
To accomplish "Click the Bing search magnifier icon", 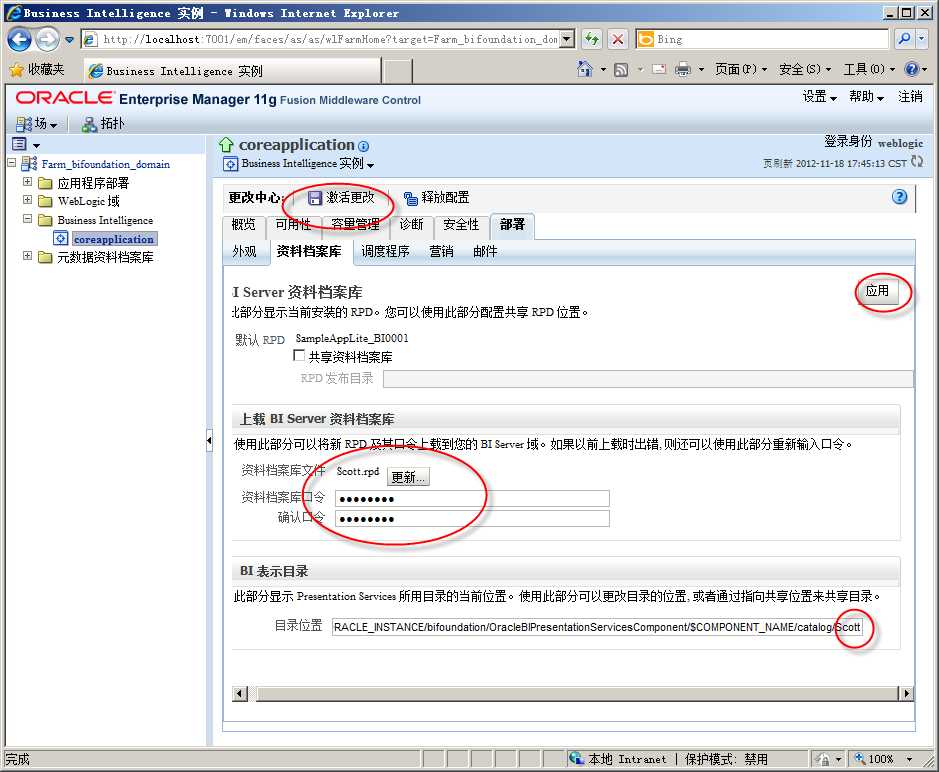I will tap(904, 39).
